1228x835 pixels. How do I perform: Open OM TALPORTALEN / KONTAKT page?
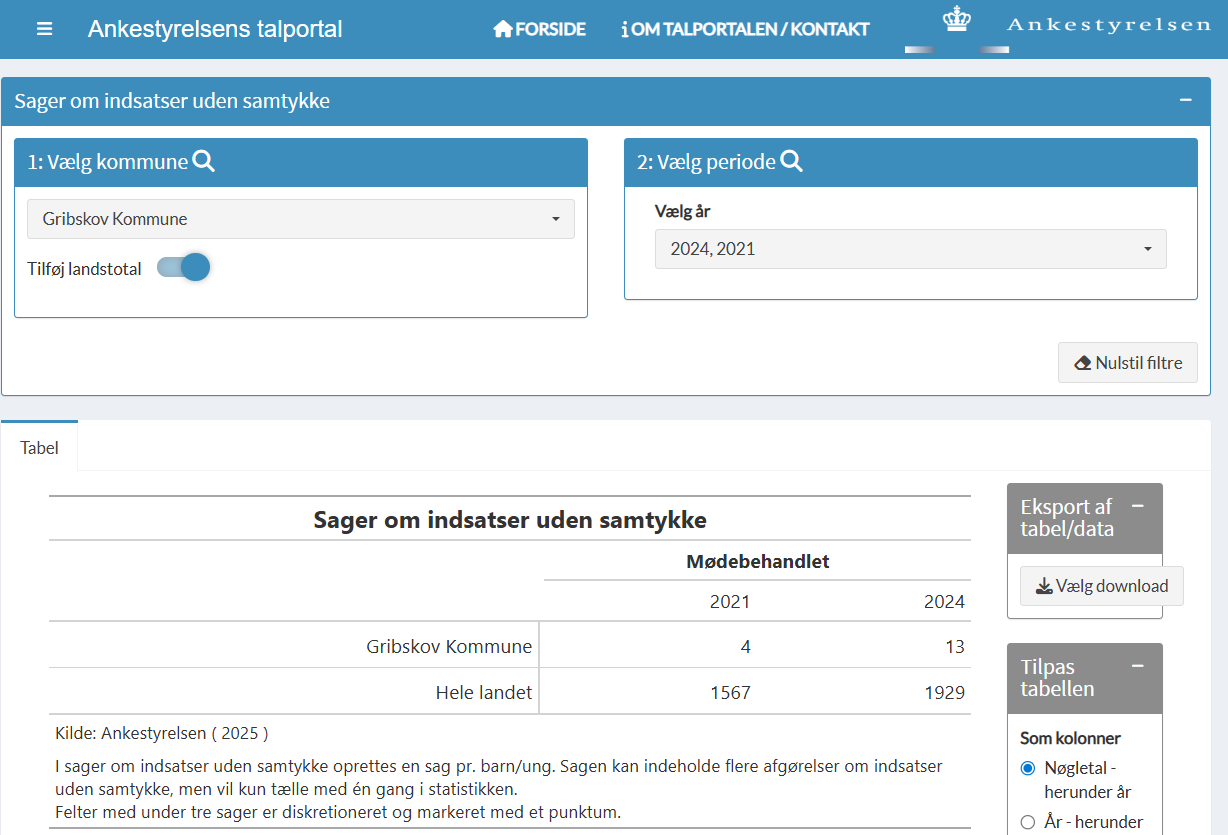[x=745, y=29]
